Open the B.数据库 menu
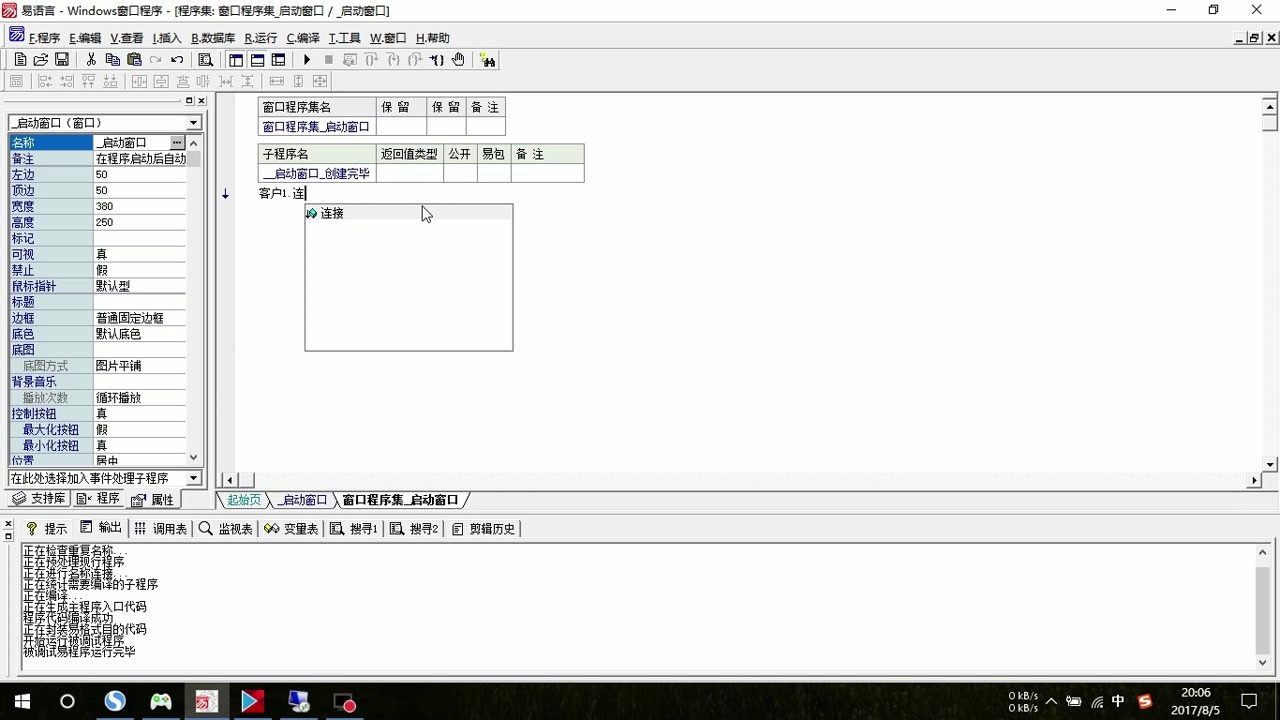 213,38
